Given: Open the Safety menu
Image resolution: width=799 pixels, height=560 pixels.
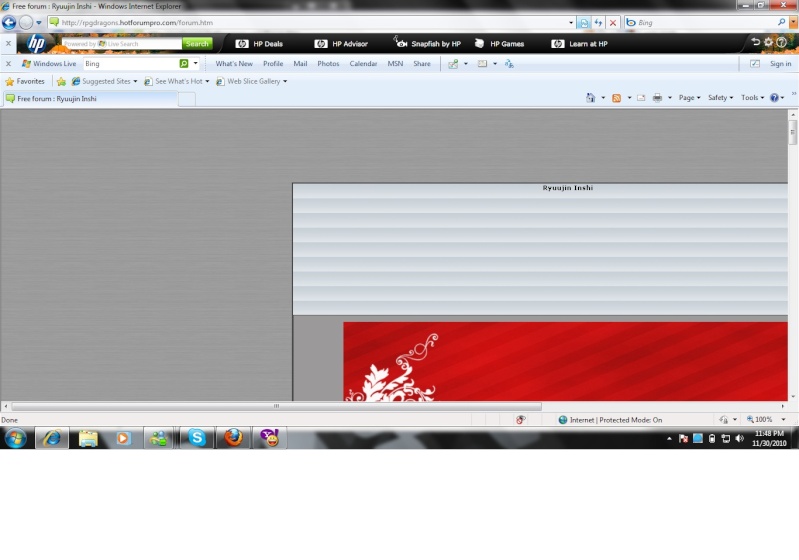Looking at the screenshot, I should point(721,98).
